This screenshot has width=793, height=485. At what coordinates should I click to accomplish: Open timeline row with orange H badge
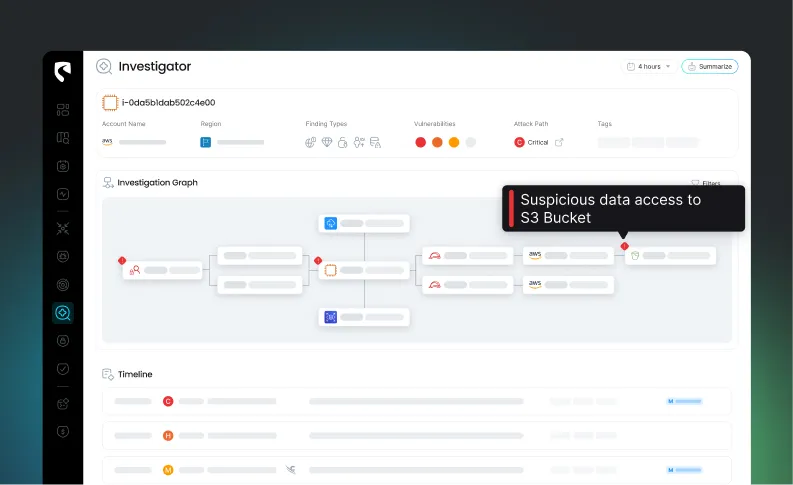pos(417,435)
